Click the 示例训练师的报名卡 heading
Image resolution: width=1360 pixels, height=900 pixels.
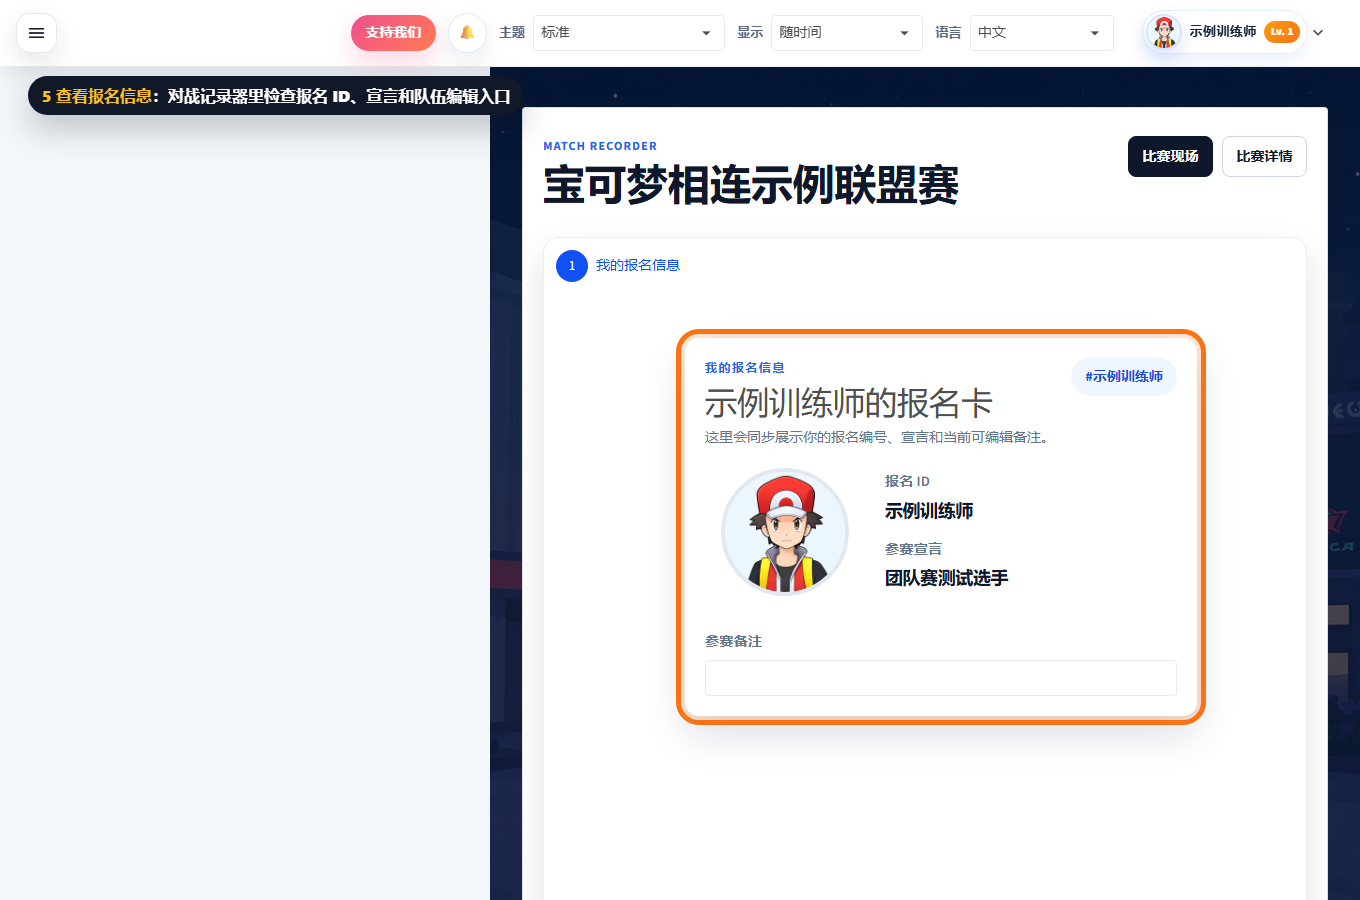click(848, 403)
